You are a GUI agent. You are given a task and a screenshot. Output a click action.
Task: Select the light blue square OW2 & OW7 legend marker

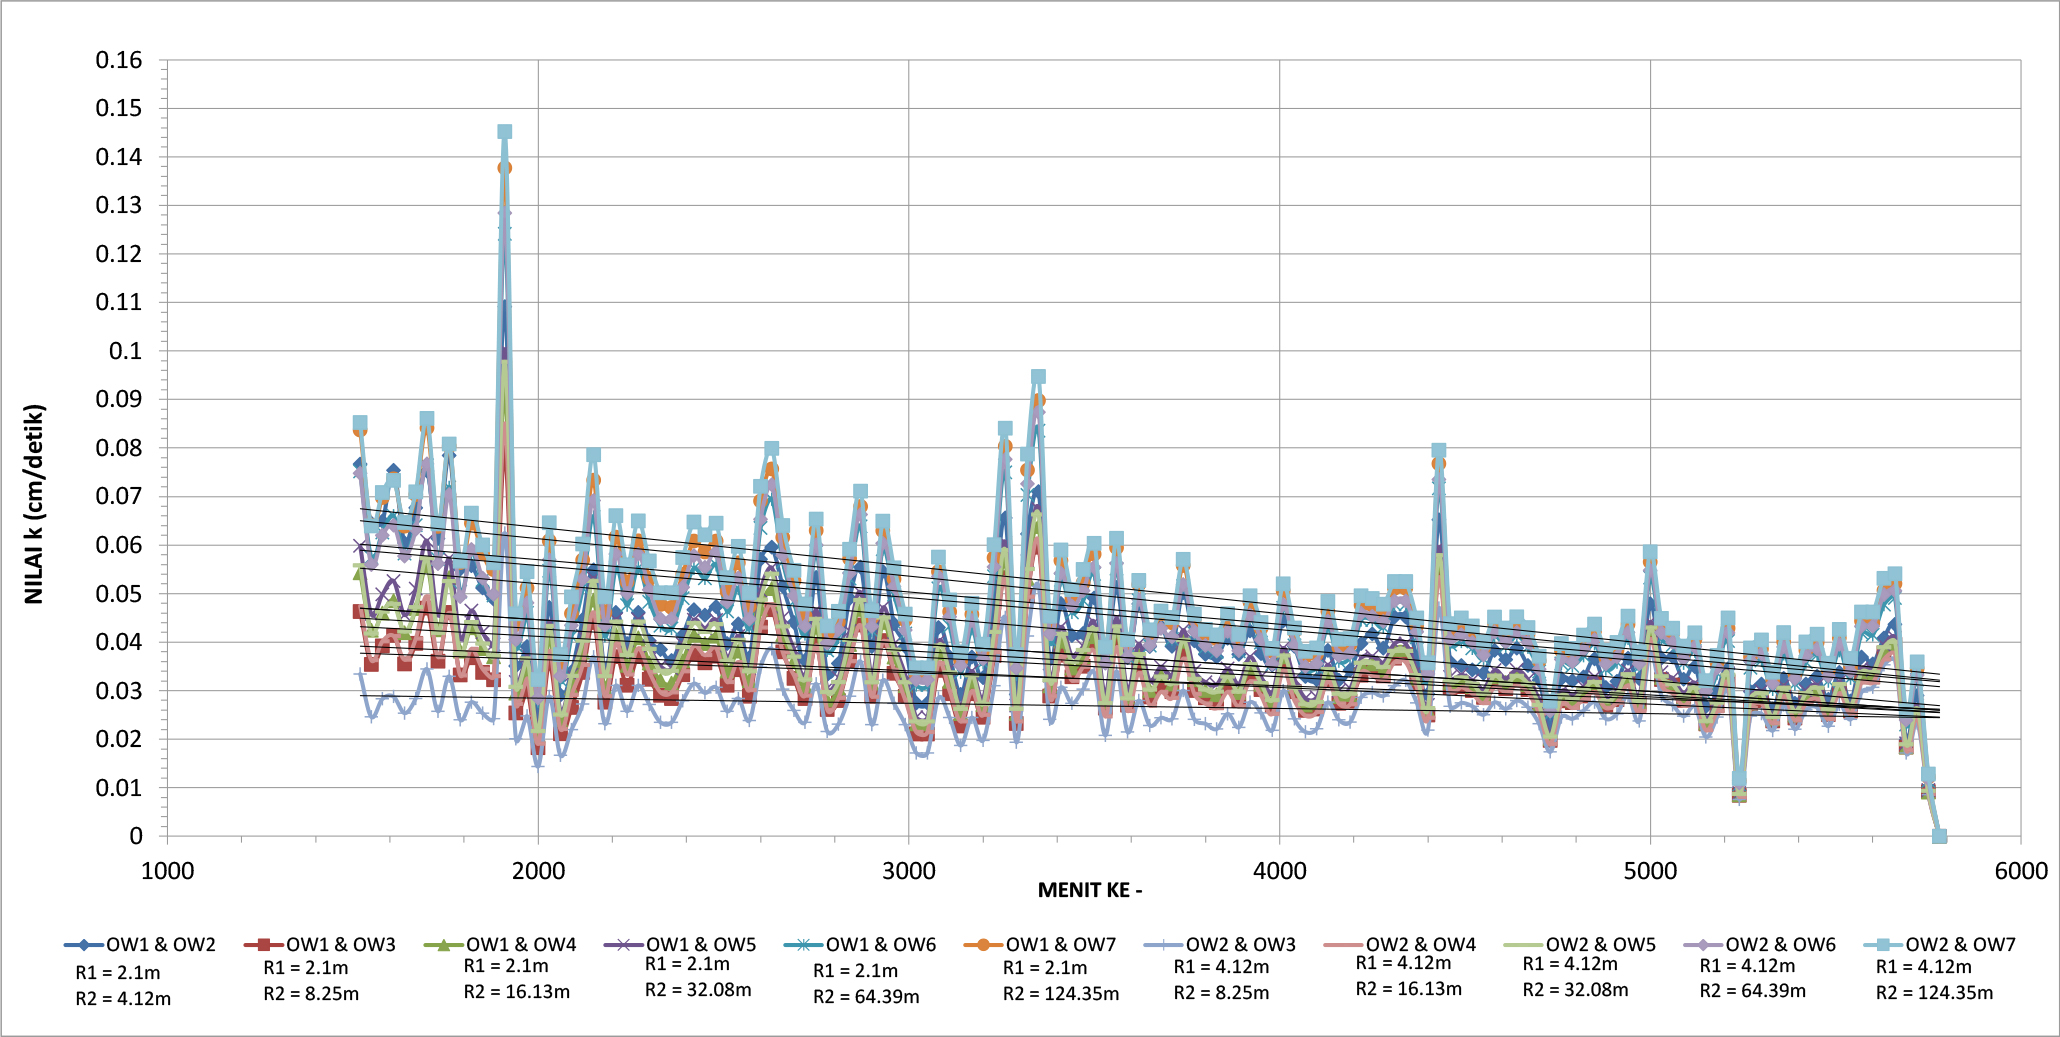click(1883, 944)
